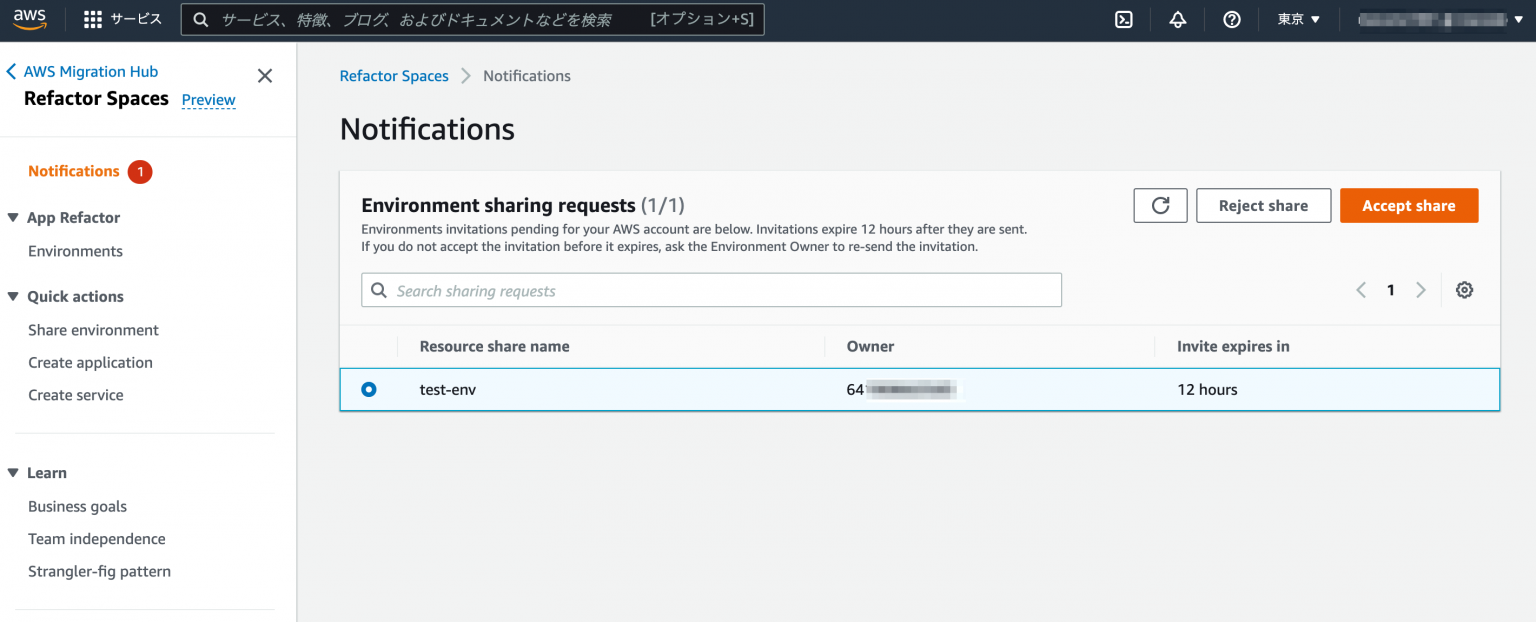
Task: Follow the Refactor Spaces breadcrumb link
Action: tap(394, 75)
